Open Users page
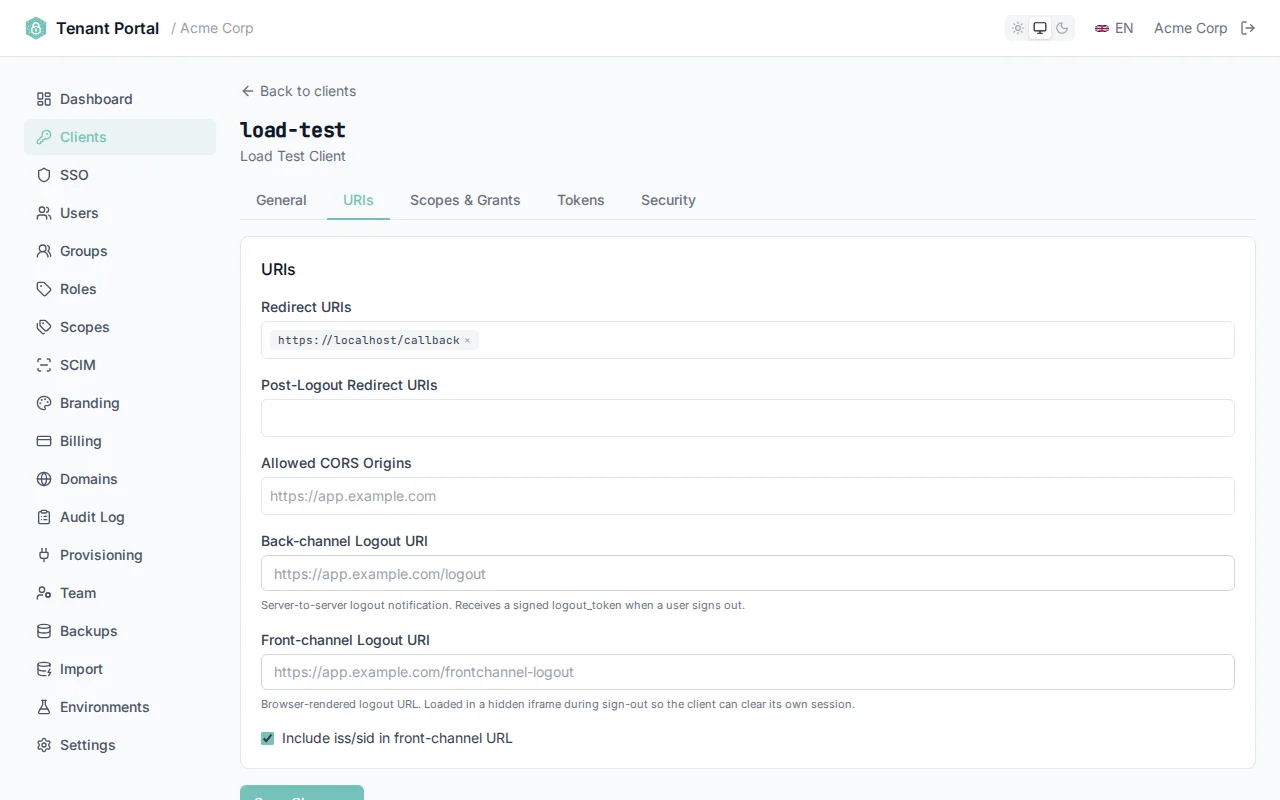Viewport: 1280px width, 800px height. pyautogui.click(x=120, y=213)
